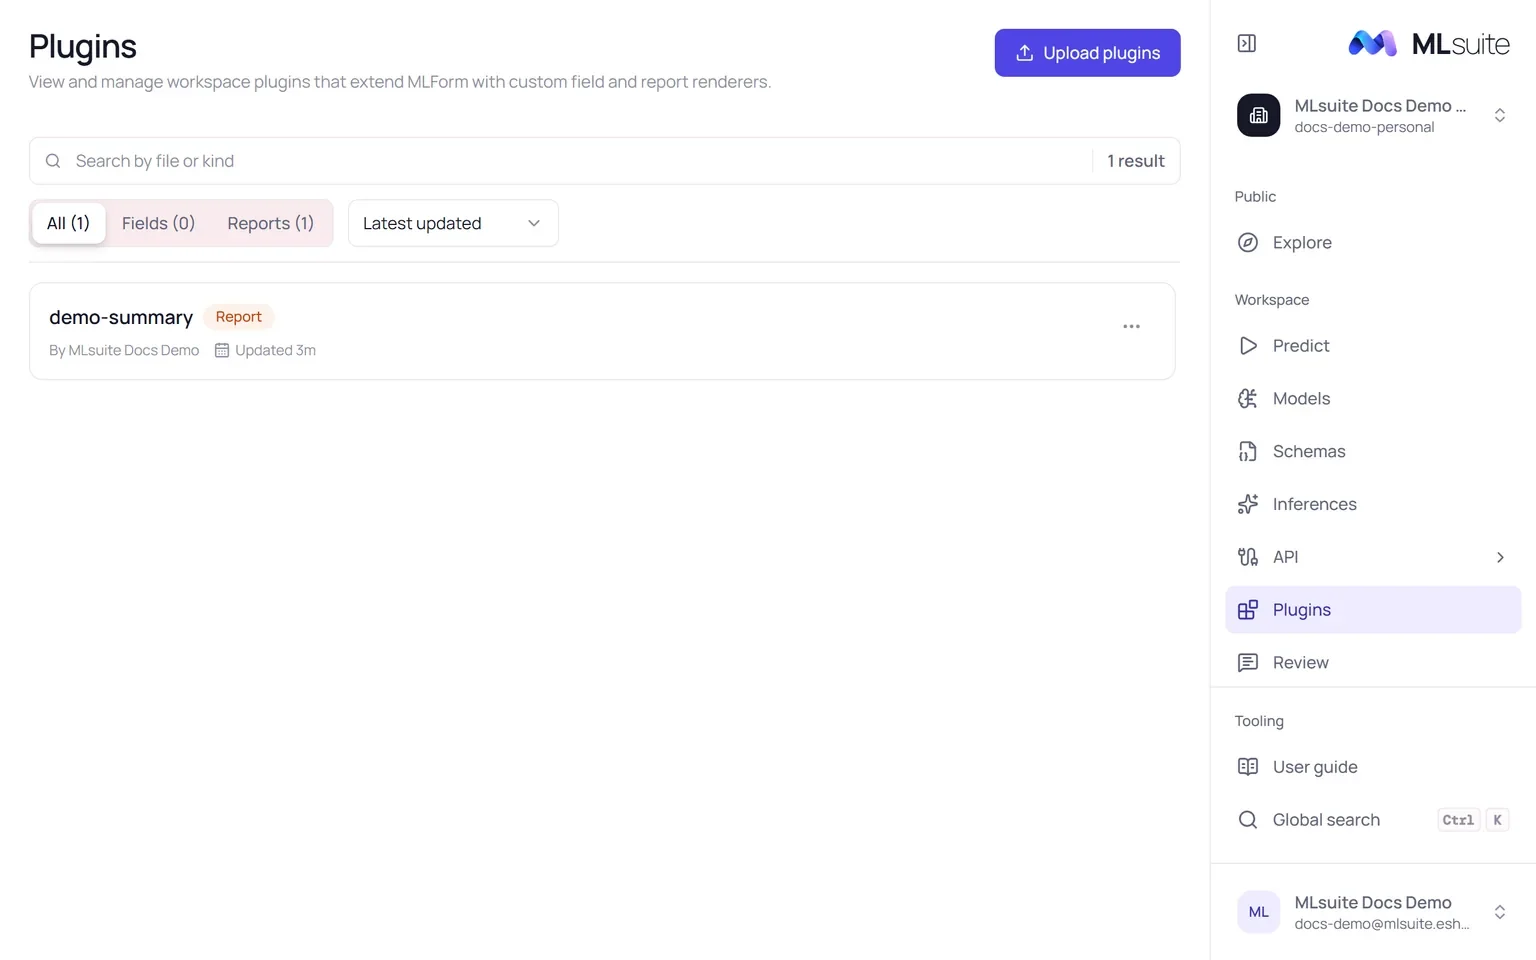Viewport: 1536px width, 960px height.
Task: Open the user account menu chevrons
Action: [x=1500, y=912]
